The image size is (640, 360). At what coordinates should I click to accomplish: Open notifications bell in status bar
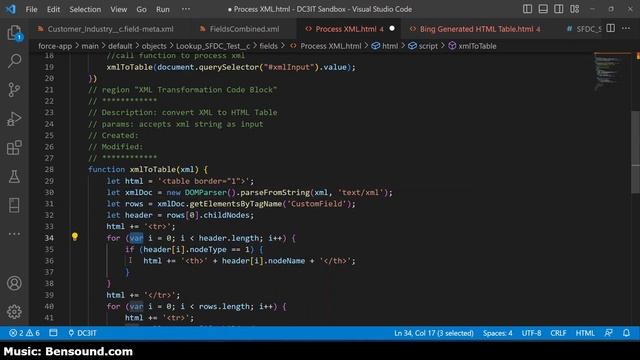tap(626, 333)
